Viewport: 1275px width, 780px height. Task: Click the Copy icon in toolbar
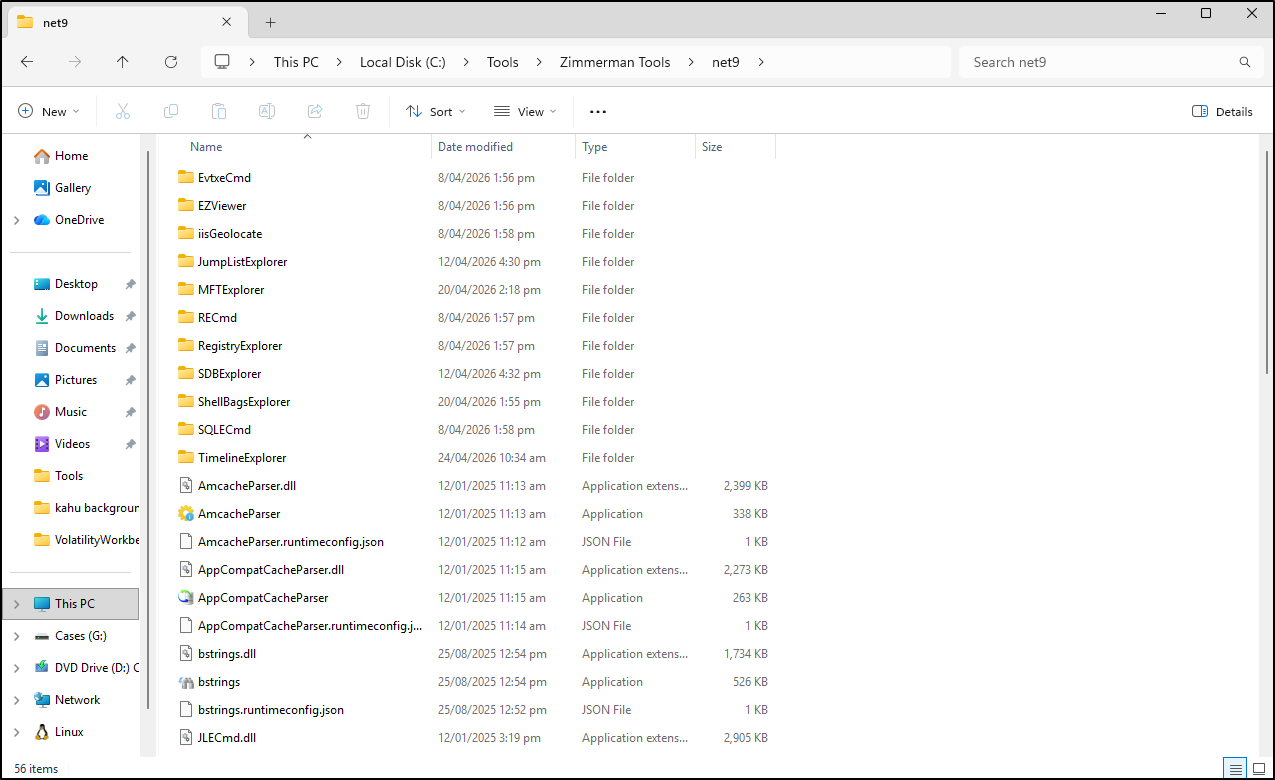(x=171, y=112)
